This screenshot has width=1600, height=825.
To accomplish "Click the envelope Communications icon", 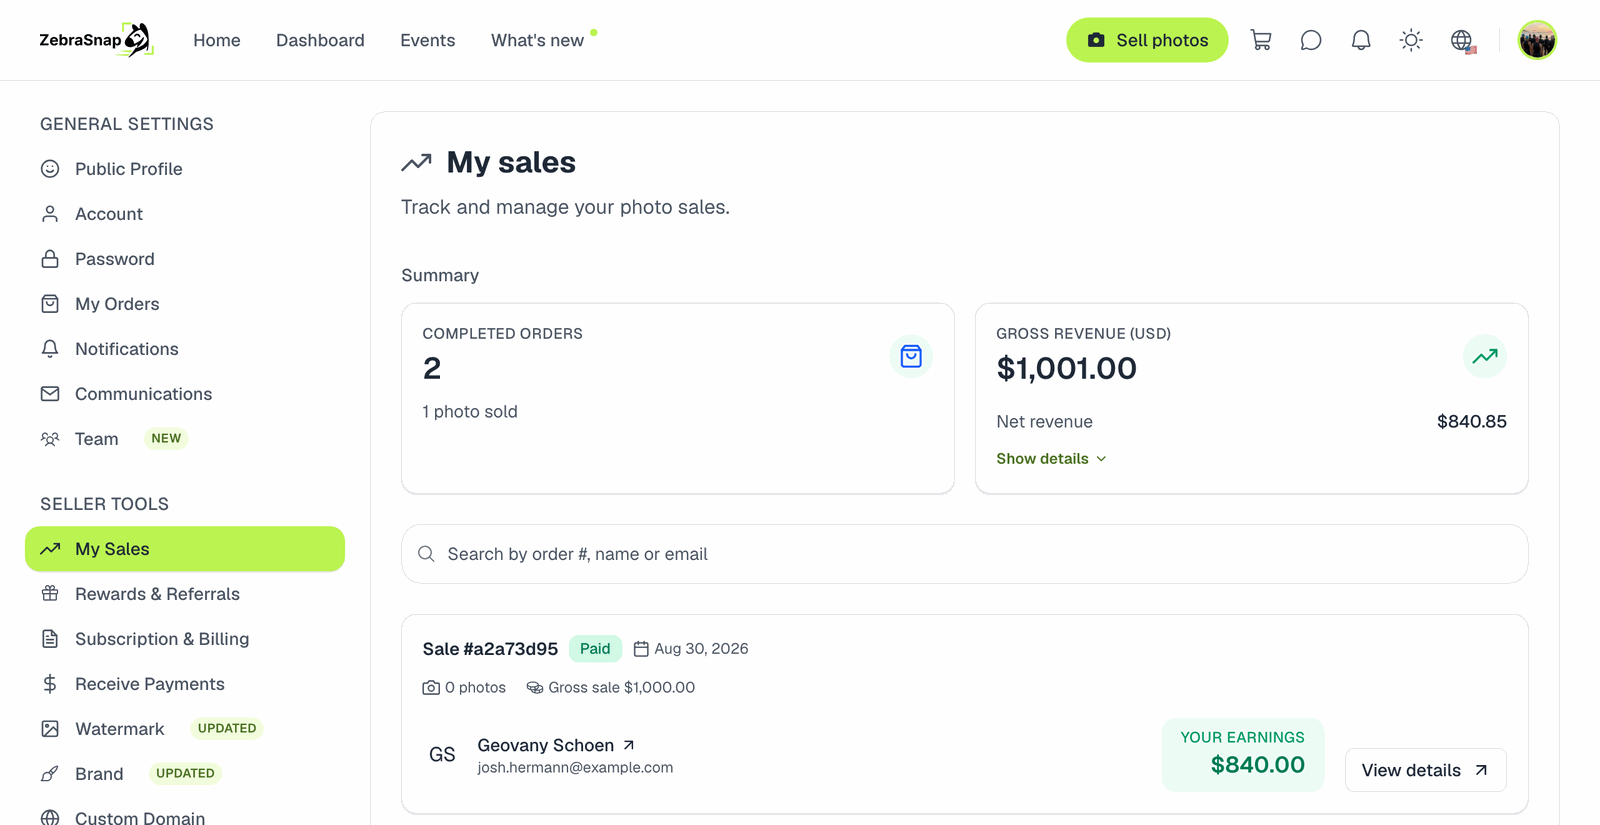I will coord(50,394).
